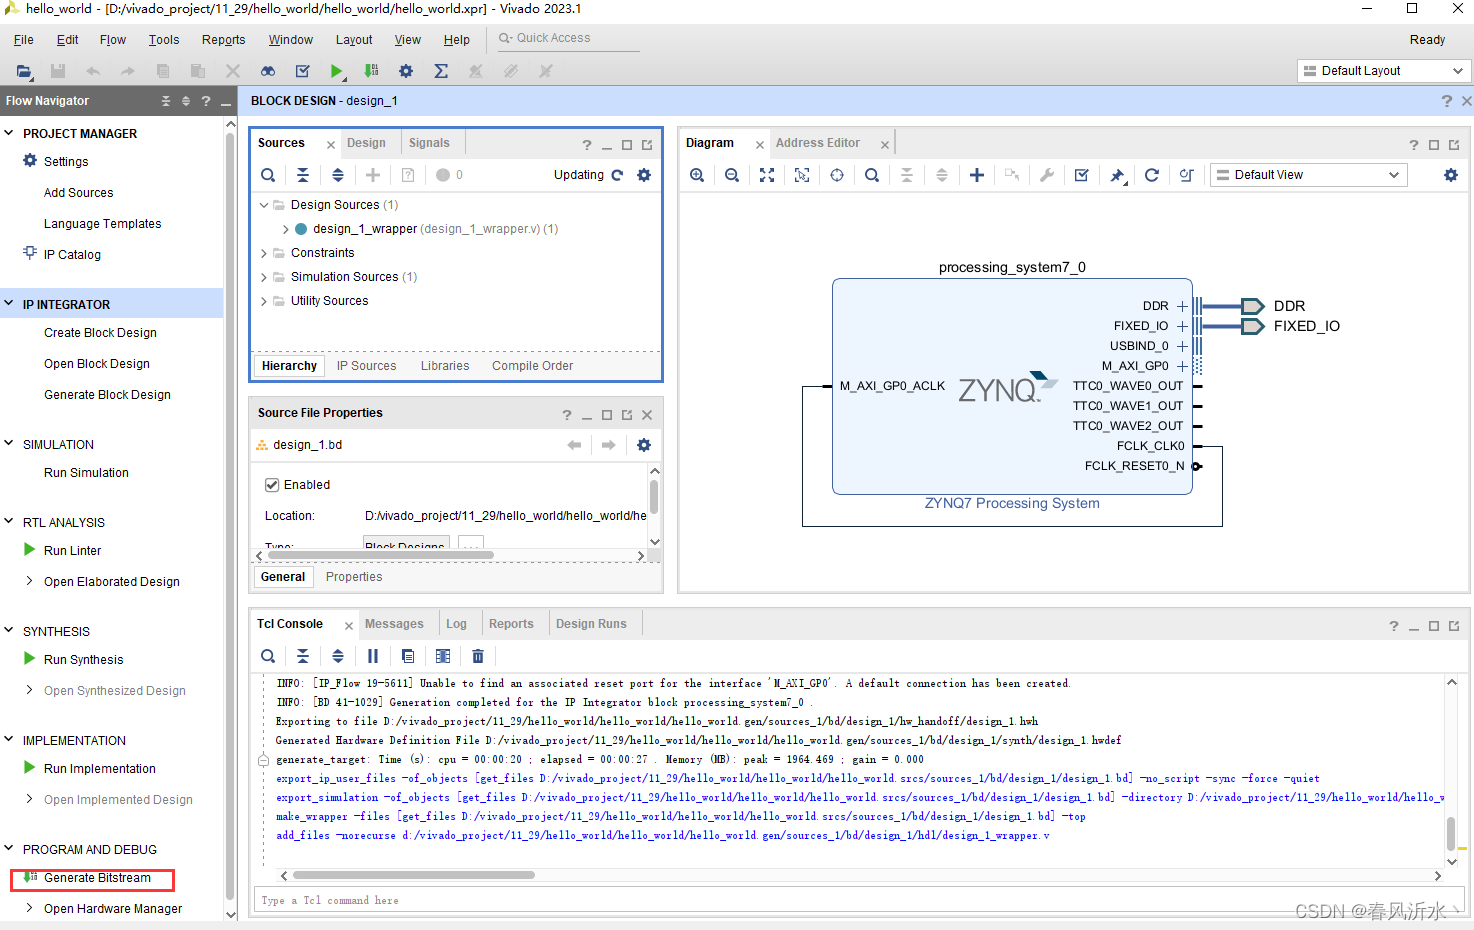Collapse Design Sources tree node
Image resolution: width=1474 pixels, height=930 pixels.
264,205
